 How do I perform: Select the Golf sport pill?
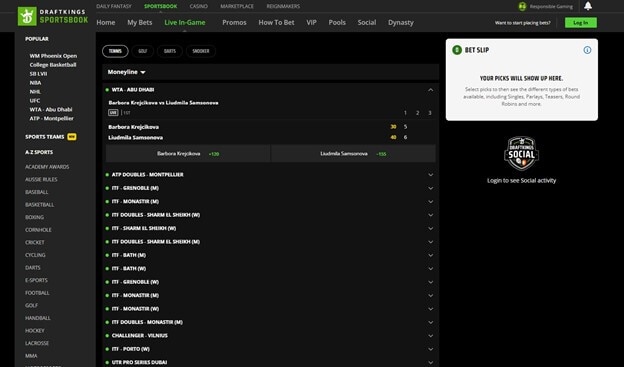142,51
